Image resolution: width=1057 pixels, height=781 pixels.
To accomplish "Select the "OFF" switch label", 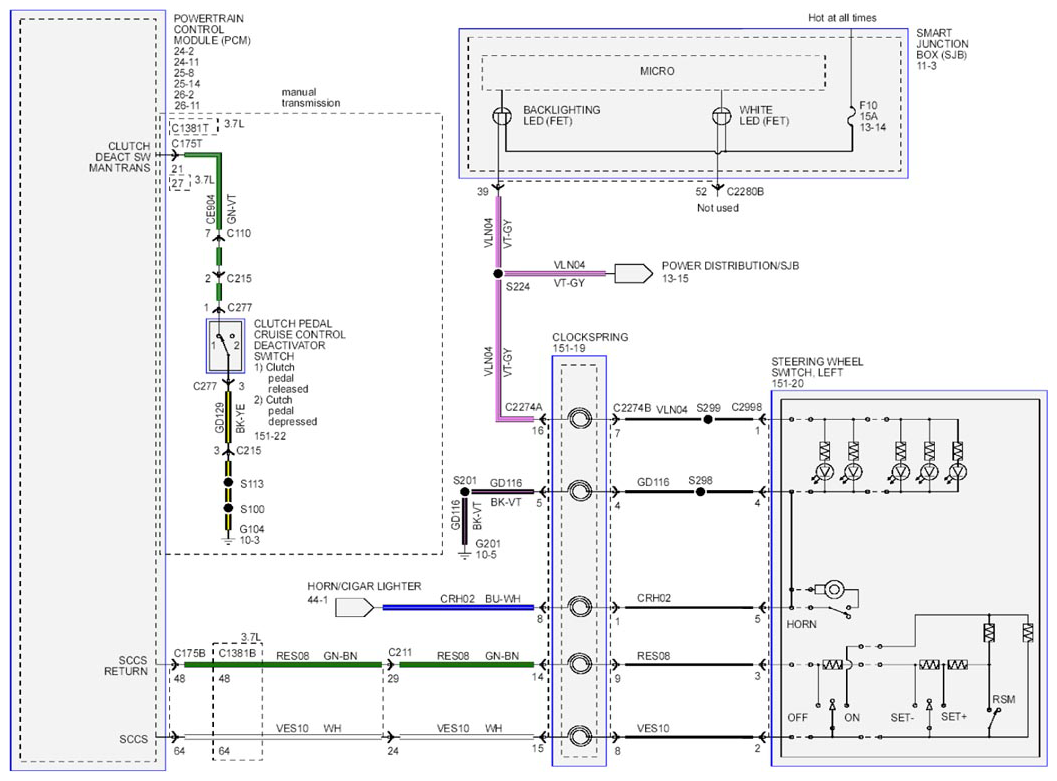I will coord(797,718).
